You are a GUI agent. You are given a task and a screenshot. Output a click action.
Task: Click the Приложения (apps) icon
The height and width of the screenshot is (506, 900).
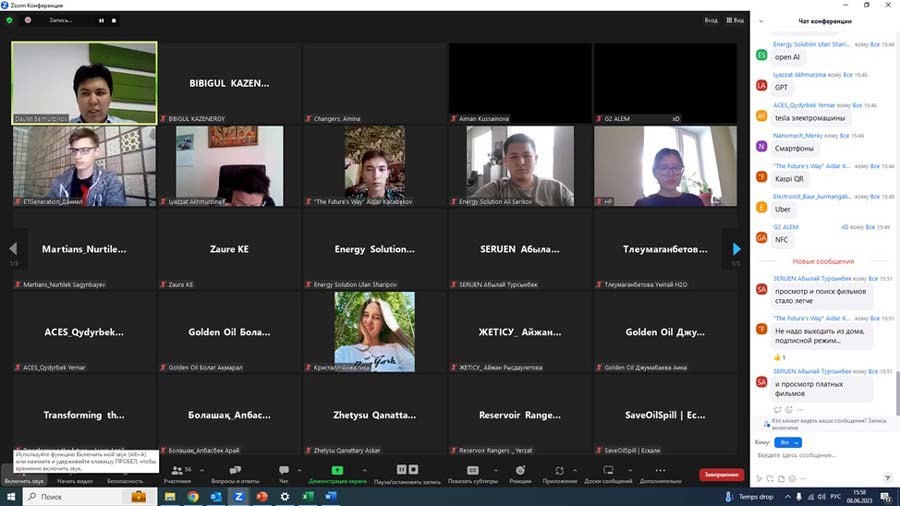point(559,470)
